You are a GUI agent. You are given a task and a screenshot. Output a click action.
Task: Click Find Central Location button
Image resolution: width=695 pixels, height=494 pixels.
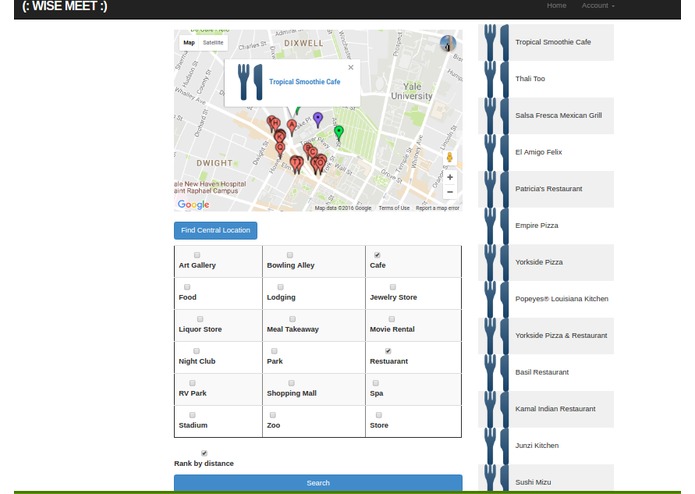coord(215,230)
